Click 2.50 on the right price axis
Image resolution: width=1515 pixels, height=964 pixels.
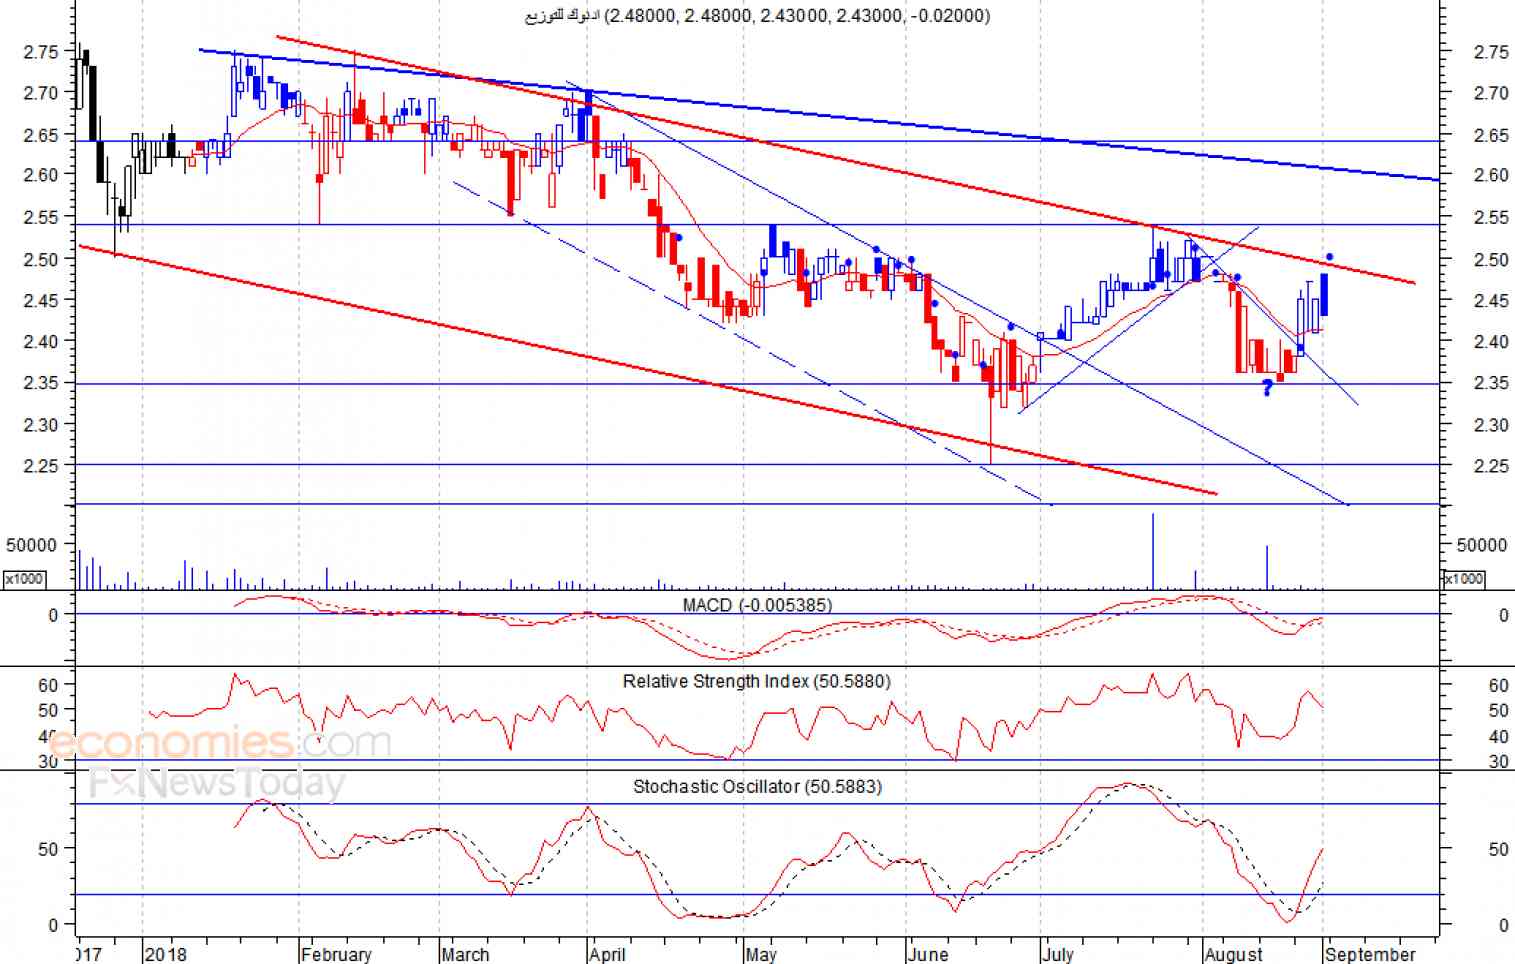click(1491, 260)
